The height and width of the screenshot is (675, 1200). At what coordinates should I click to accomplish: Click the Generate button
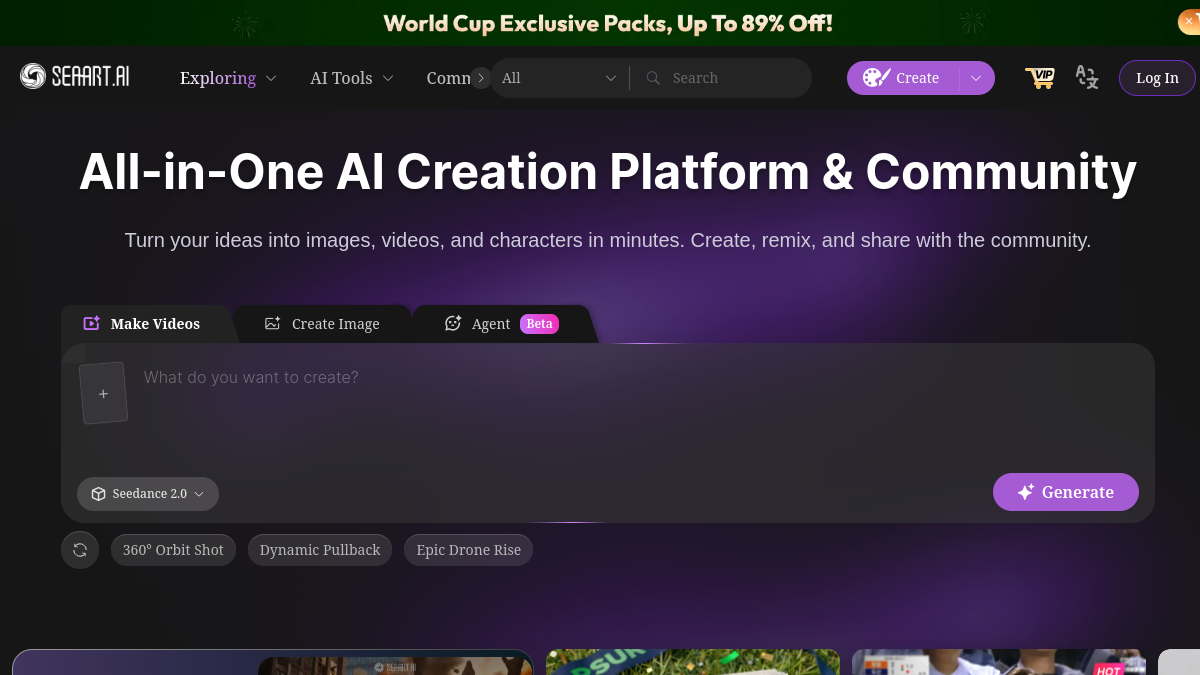click(1066, 492)
